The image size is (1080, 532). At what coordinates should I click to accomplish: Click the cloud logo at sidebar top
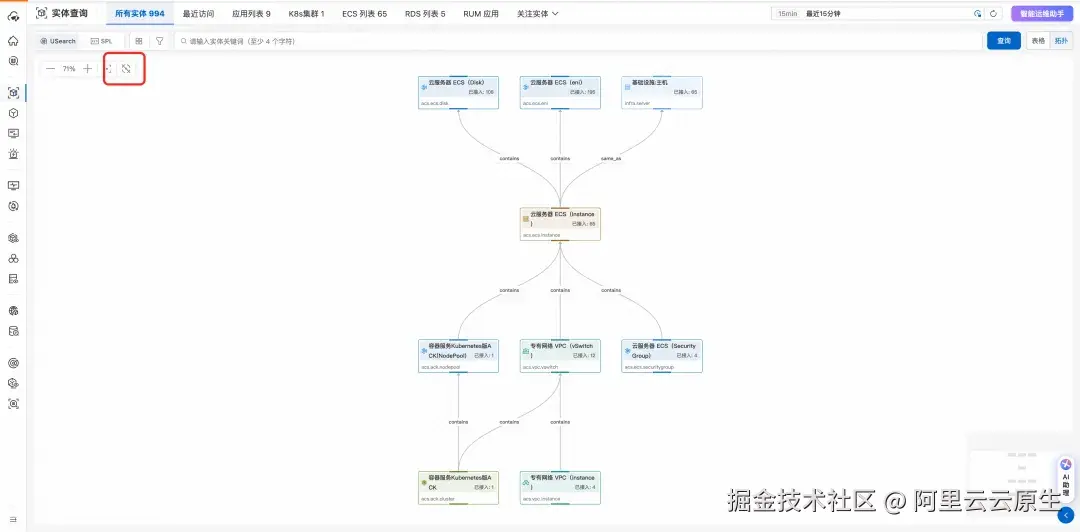tap(13, 17)
